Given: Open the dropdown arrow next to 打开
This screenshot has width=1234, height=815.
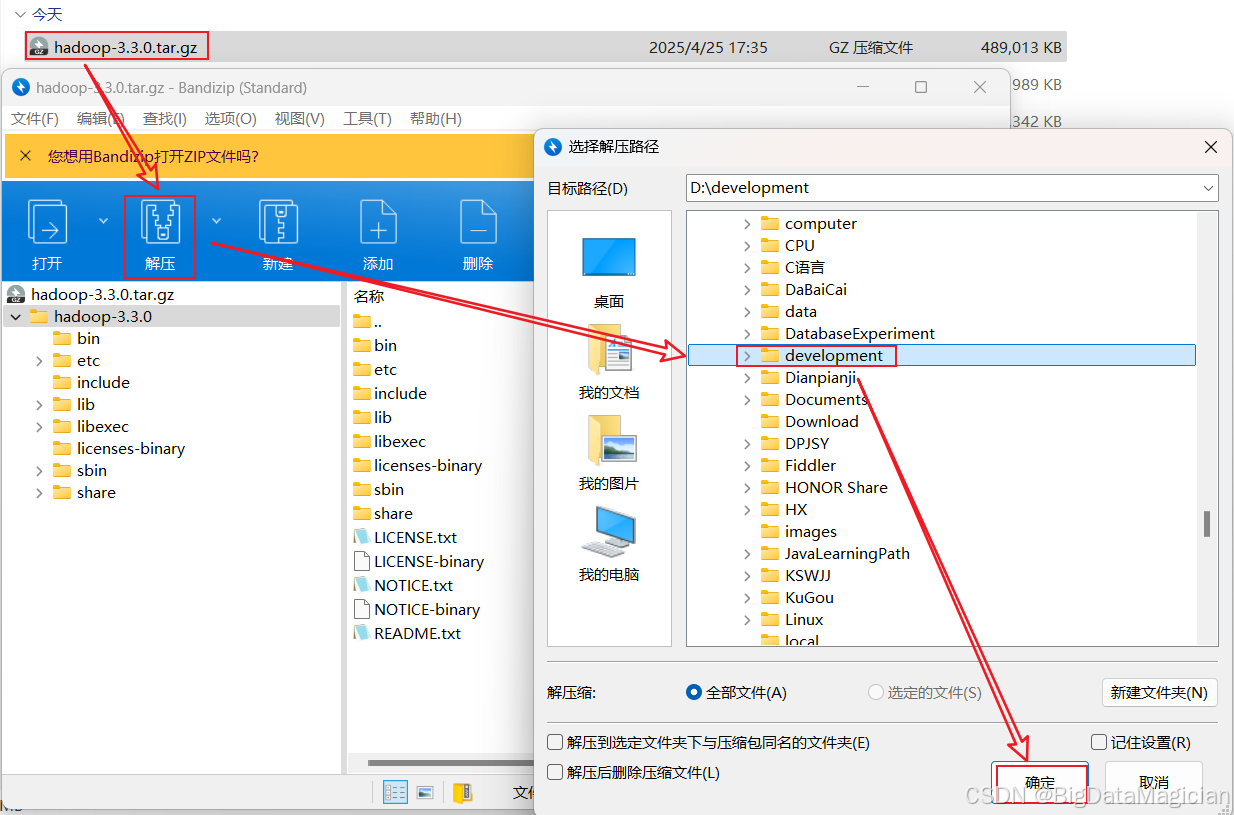Looking at the screenshot, I should 103,220.
